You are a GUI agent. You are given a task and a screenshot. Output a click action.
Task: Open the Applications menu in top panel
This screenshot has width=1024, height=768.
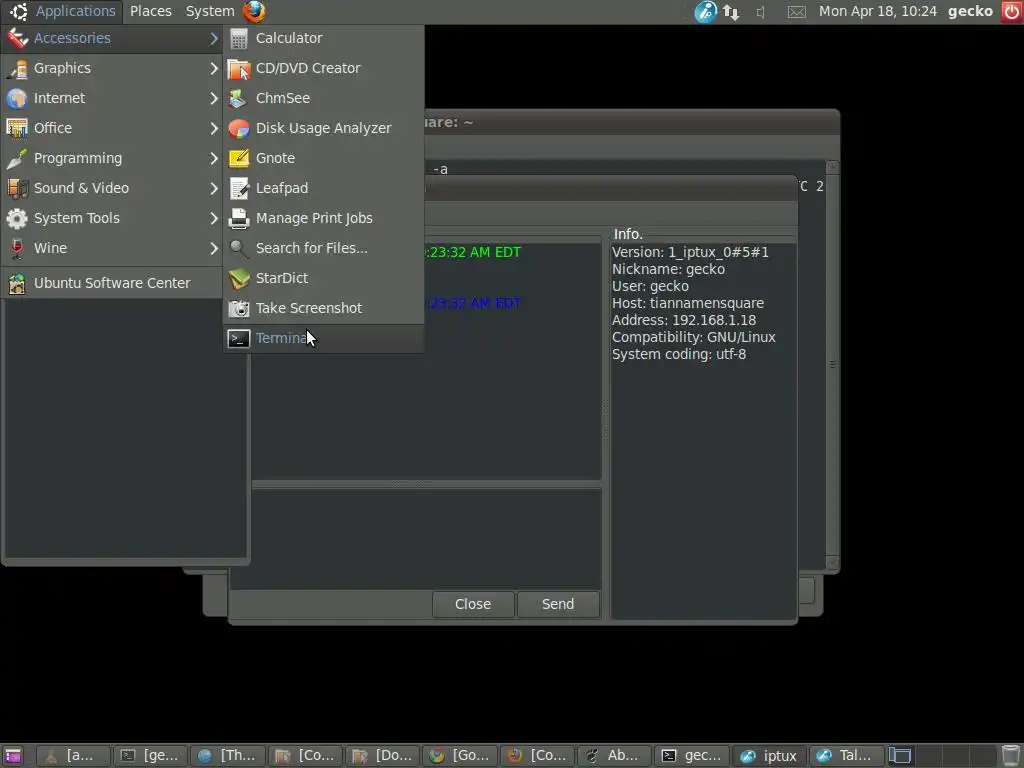pos(64,11)
